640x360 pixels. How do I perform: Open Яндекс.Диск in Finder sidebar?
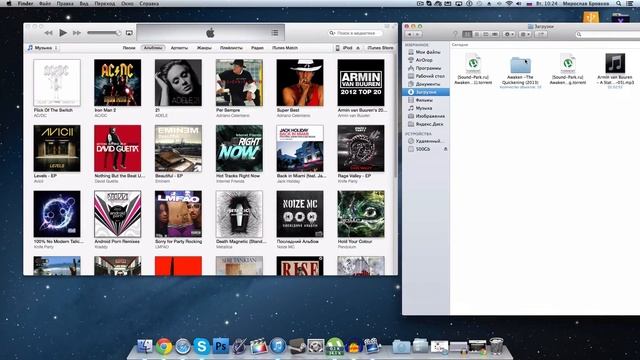(x=426, y=124)
